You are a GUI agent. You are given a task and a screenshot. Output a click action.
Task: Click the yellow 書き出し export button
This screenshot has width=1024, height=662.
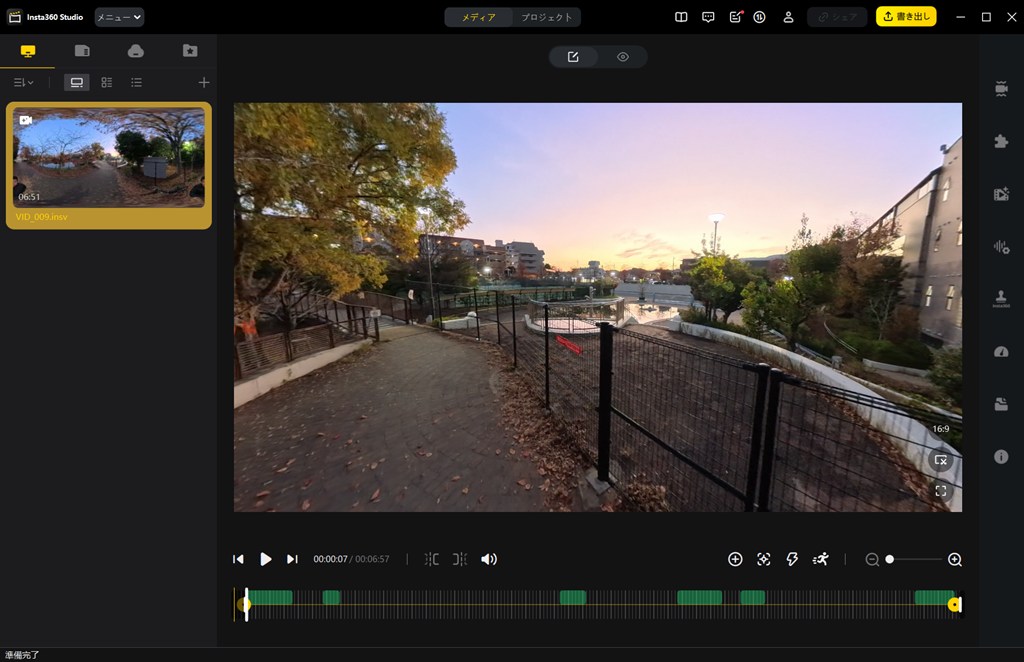[x=906, y=17]
